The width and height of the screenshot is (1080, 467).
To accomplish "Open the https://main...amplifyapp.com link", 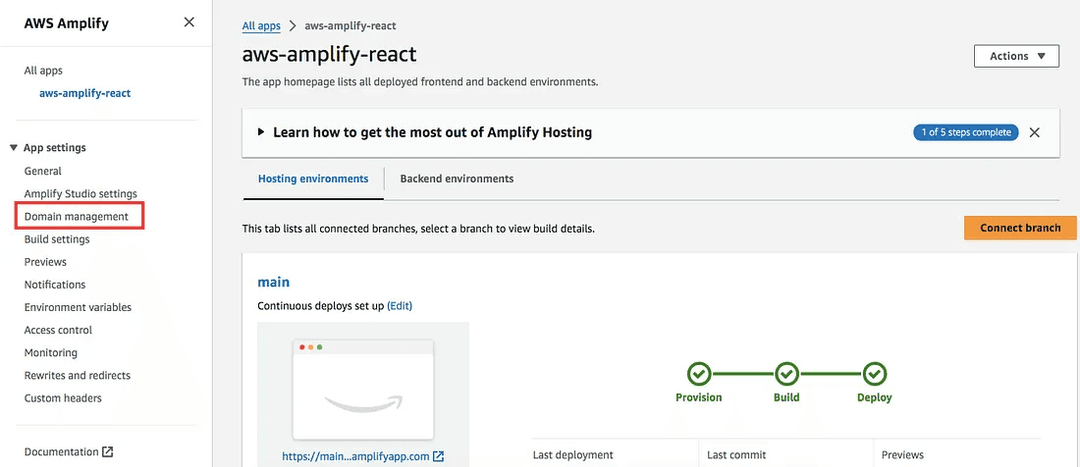I will tap(356, 456).
